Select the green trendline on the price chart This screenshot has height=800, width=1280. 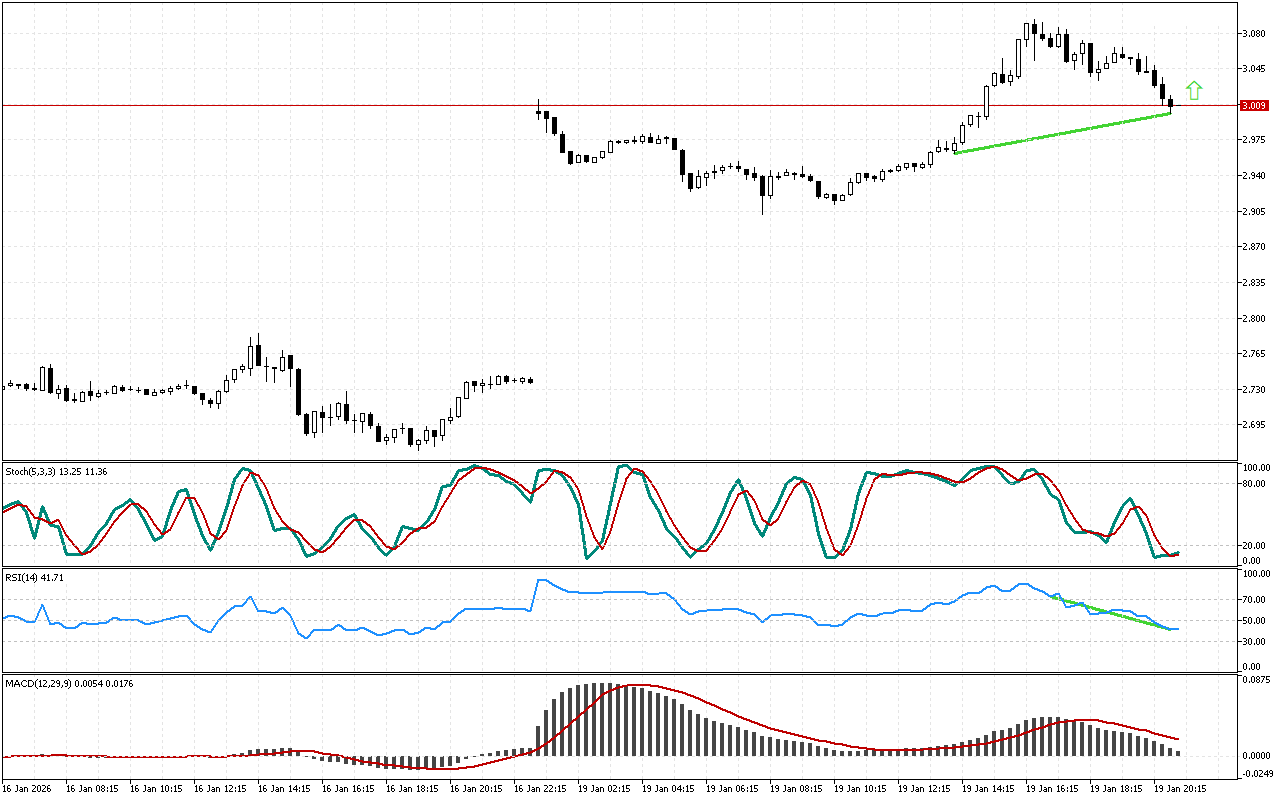point(1062,133)
